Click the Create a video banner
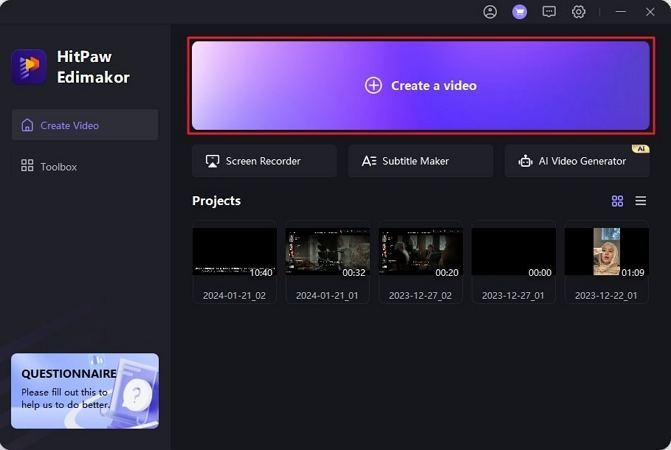The image size is (671, 450). click(421, 86)
